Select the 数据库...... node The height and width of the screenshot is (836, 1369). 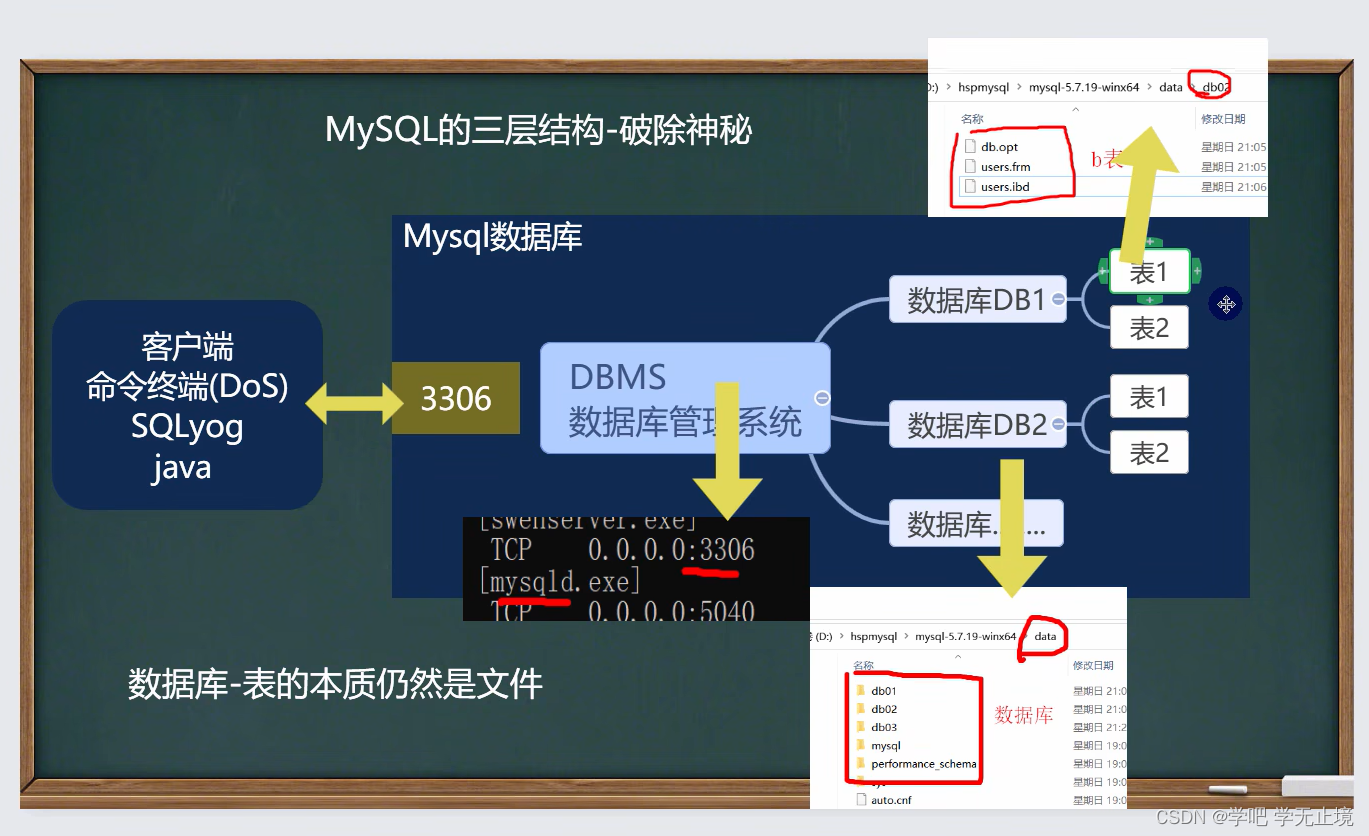[x=976, y=523]
